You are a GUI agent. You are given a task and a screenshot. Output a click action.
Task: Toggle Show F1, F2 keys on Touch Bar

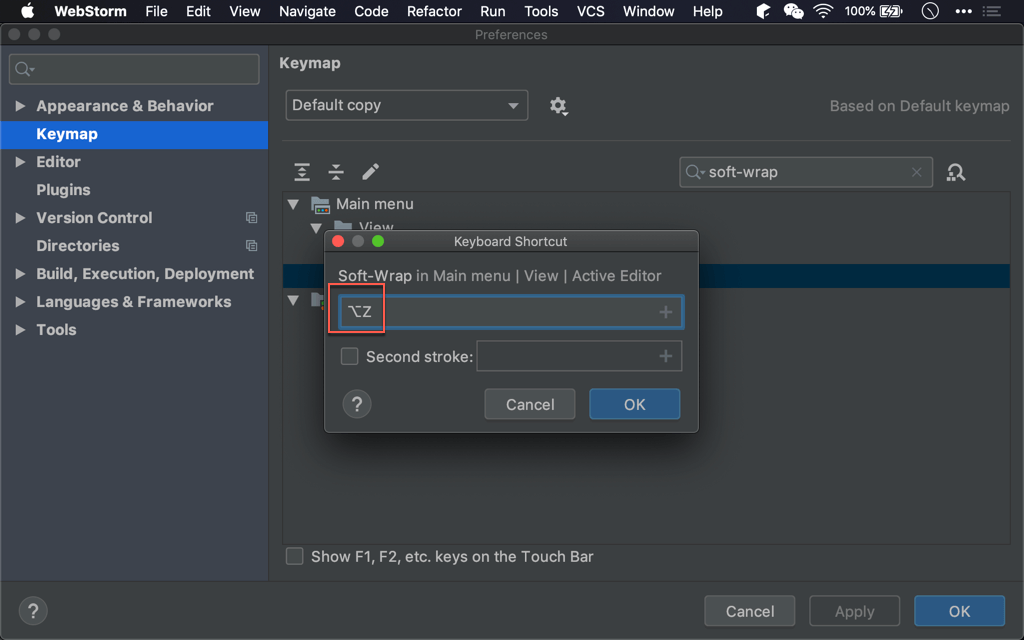[x=295, y=557]
